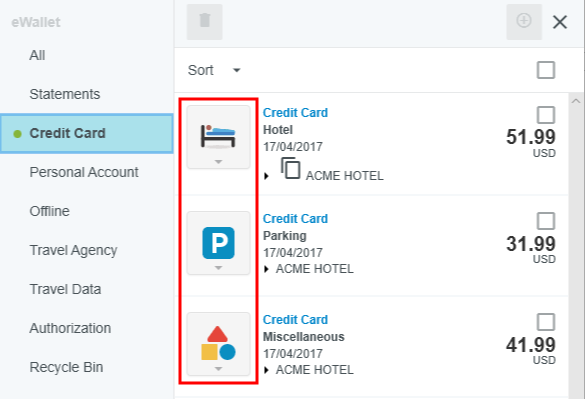
Task: Select the Travel Agency category
Action: coord(73,250)
